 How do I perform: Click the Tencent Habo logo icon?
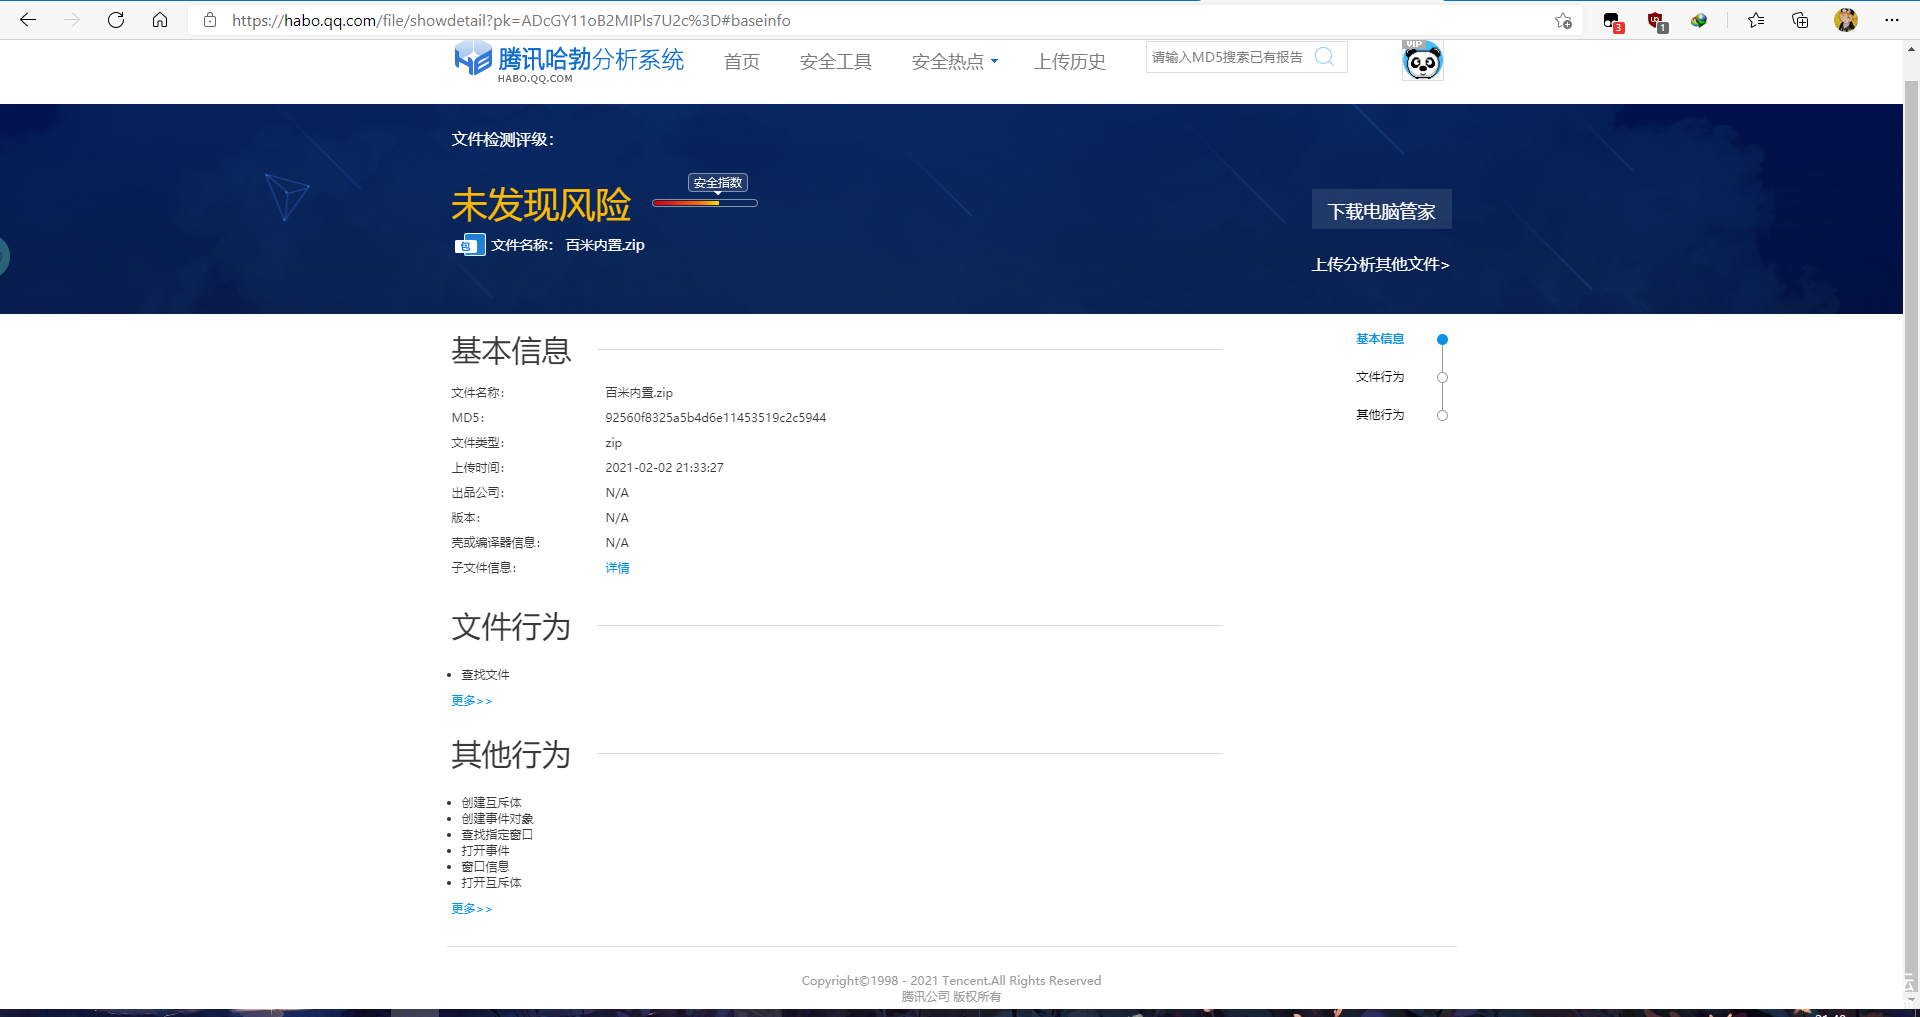pyautogui.click(x=472, y=59)
